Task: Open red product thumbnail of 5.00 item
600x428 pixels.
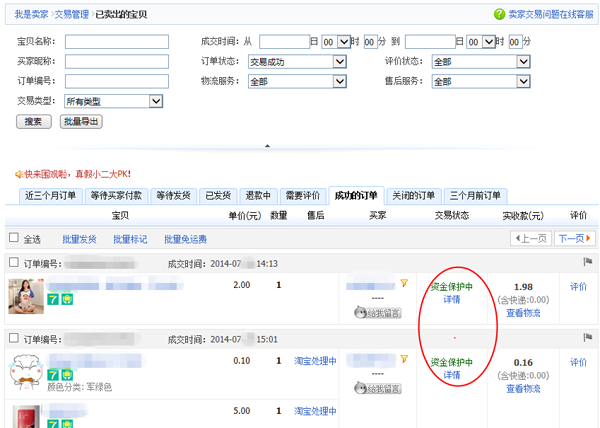Action: tap(26, 417)
